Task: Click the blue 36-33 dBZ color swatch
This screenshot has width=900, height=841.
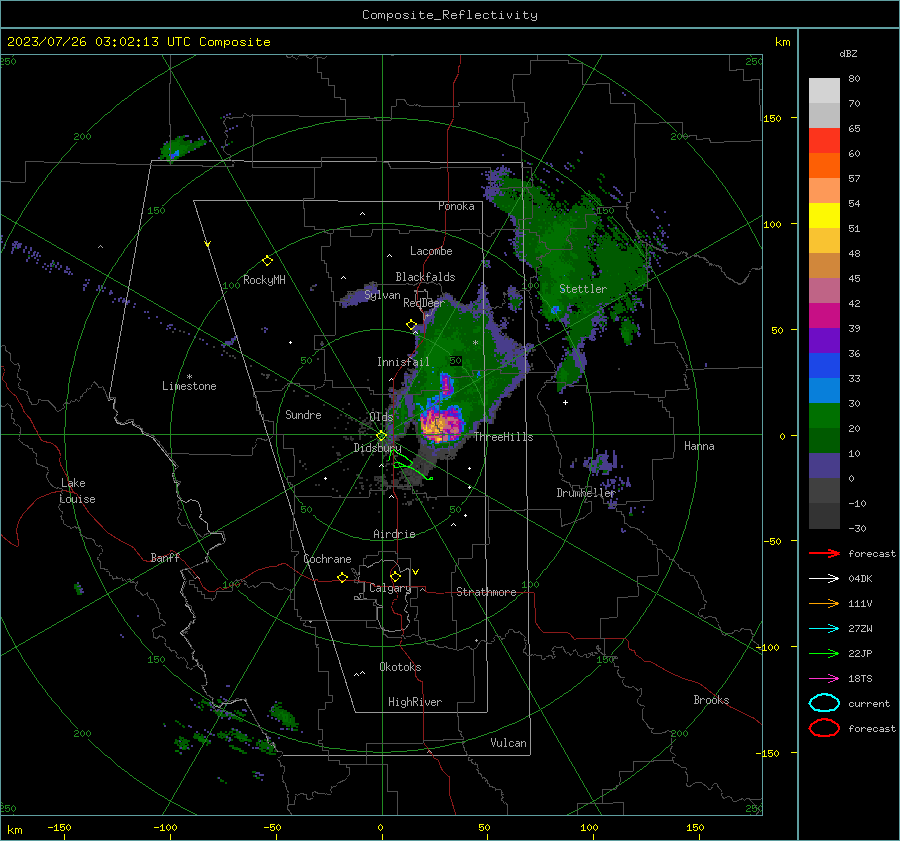Action: tap(824, 365)
